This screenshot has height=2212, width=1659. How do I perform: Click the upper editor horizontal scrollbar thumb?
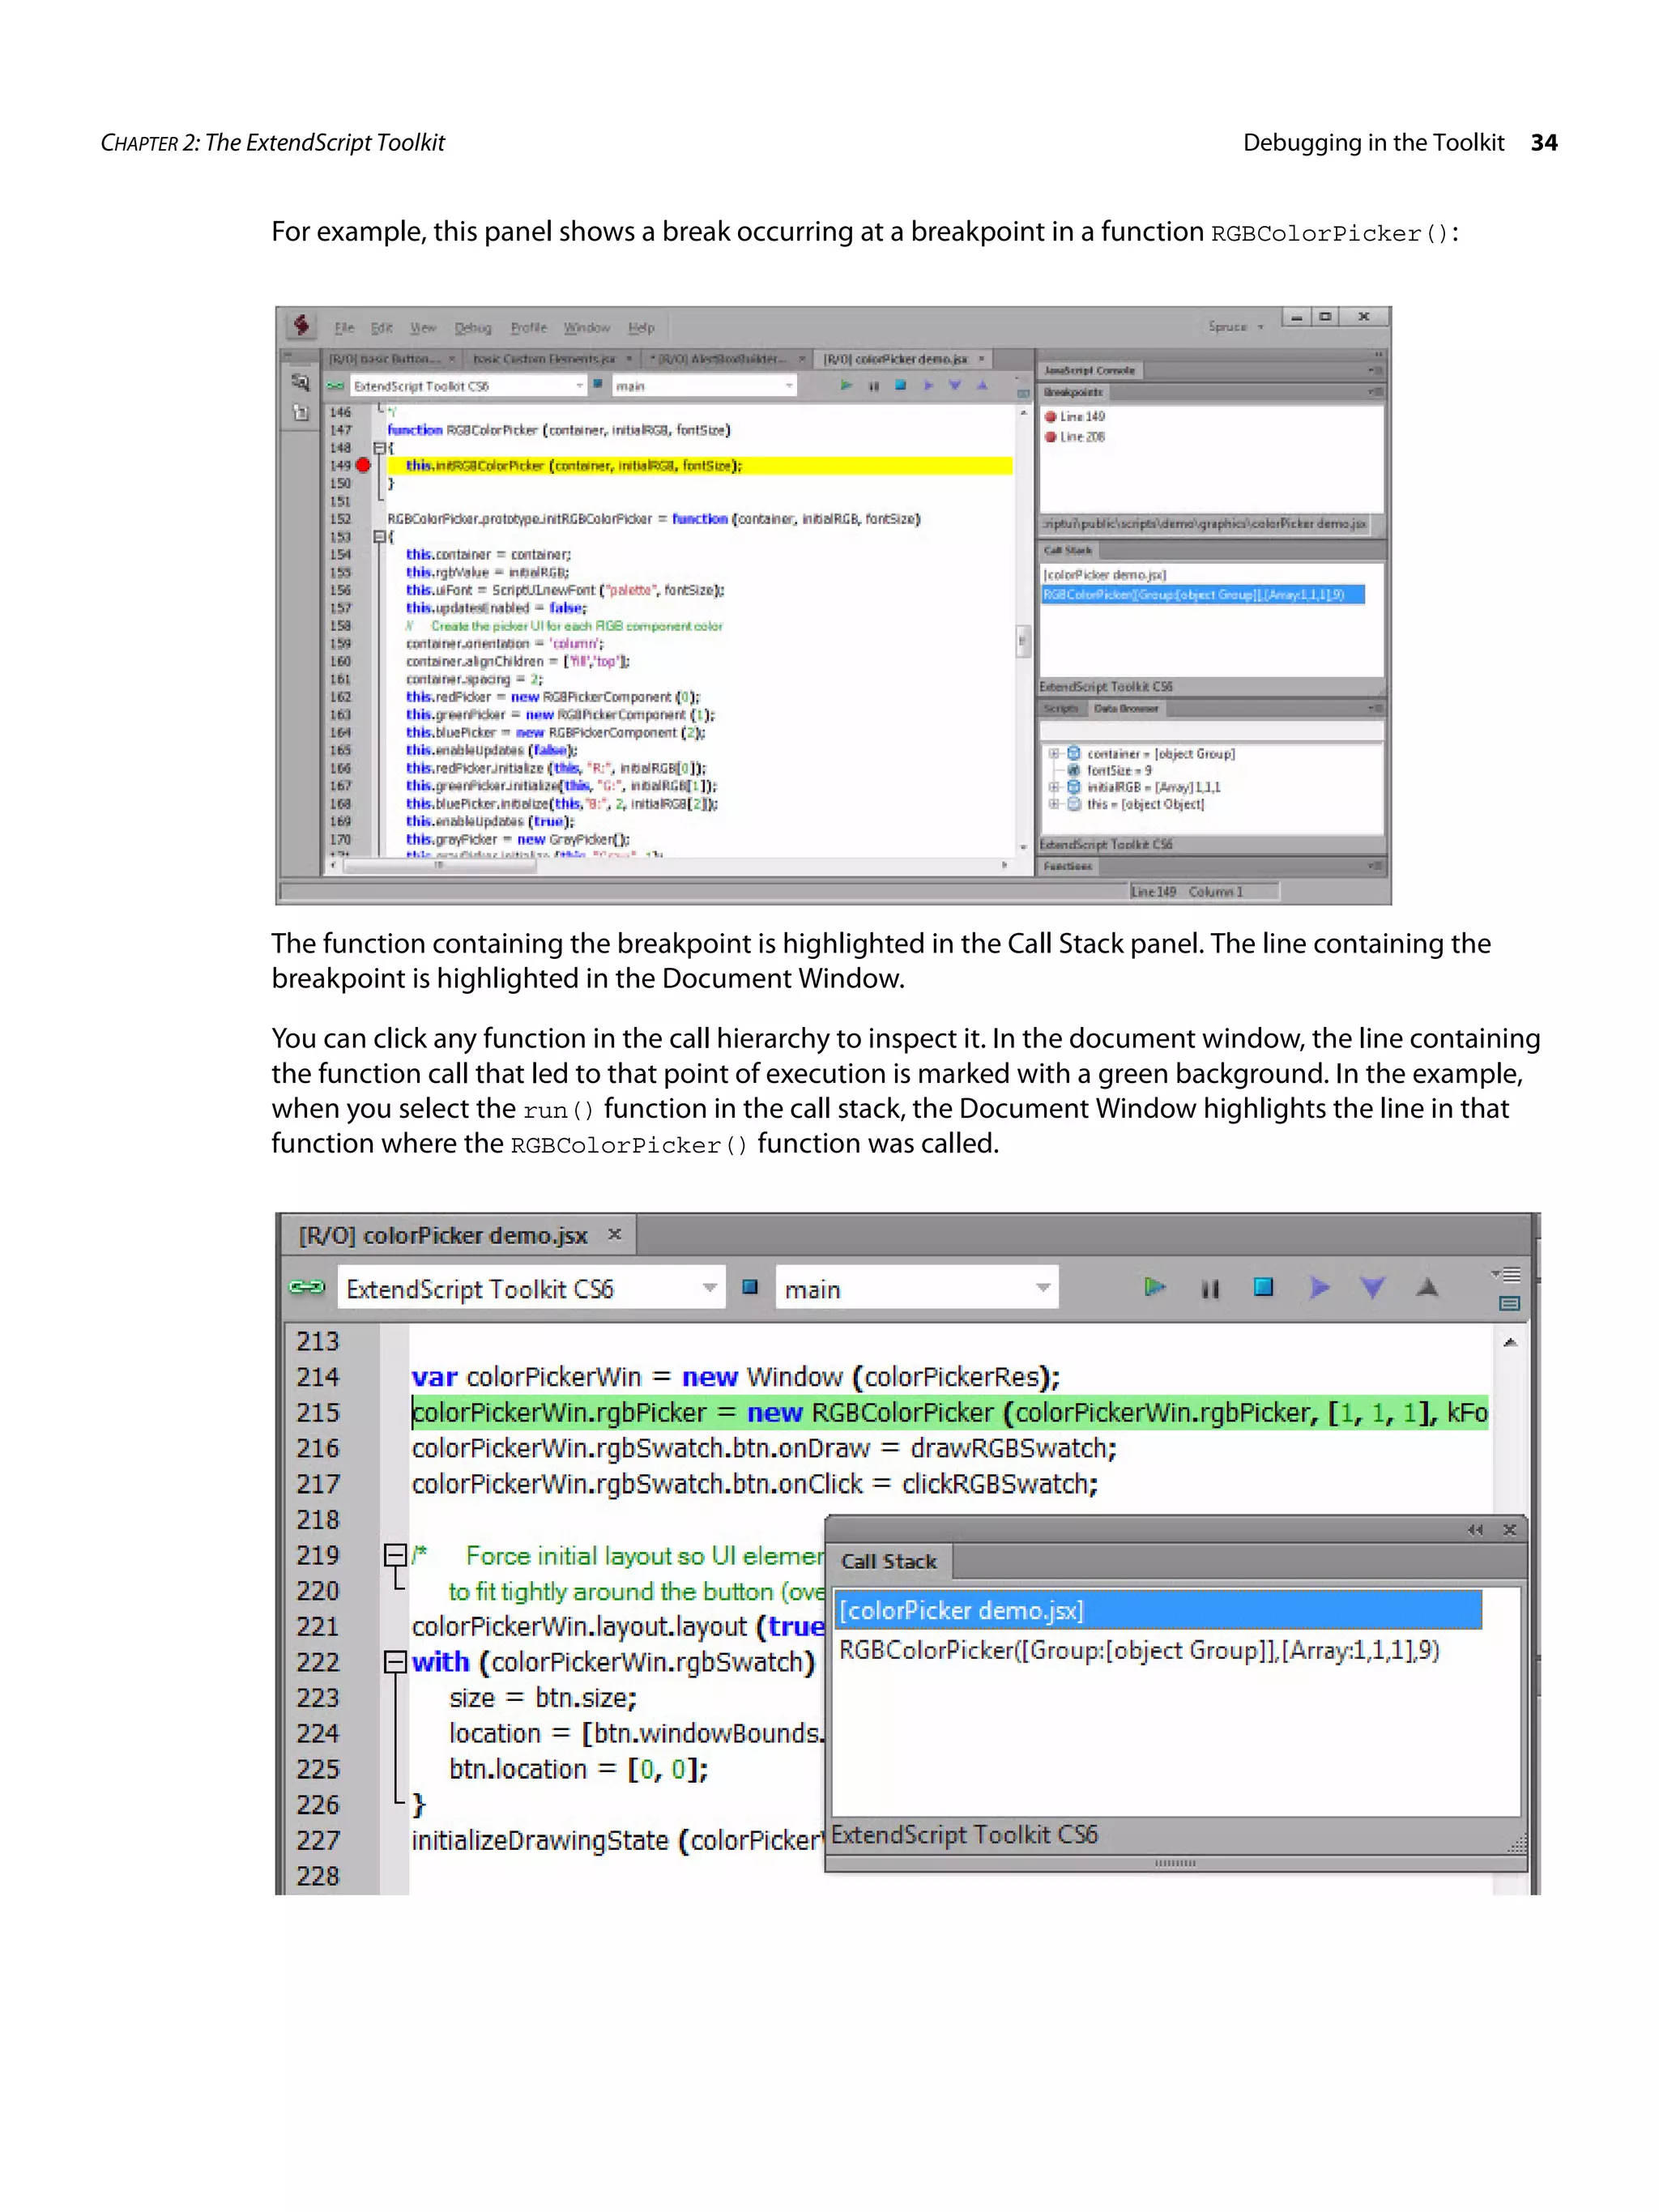pyautogui.click(x=439, y=866)
